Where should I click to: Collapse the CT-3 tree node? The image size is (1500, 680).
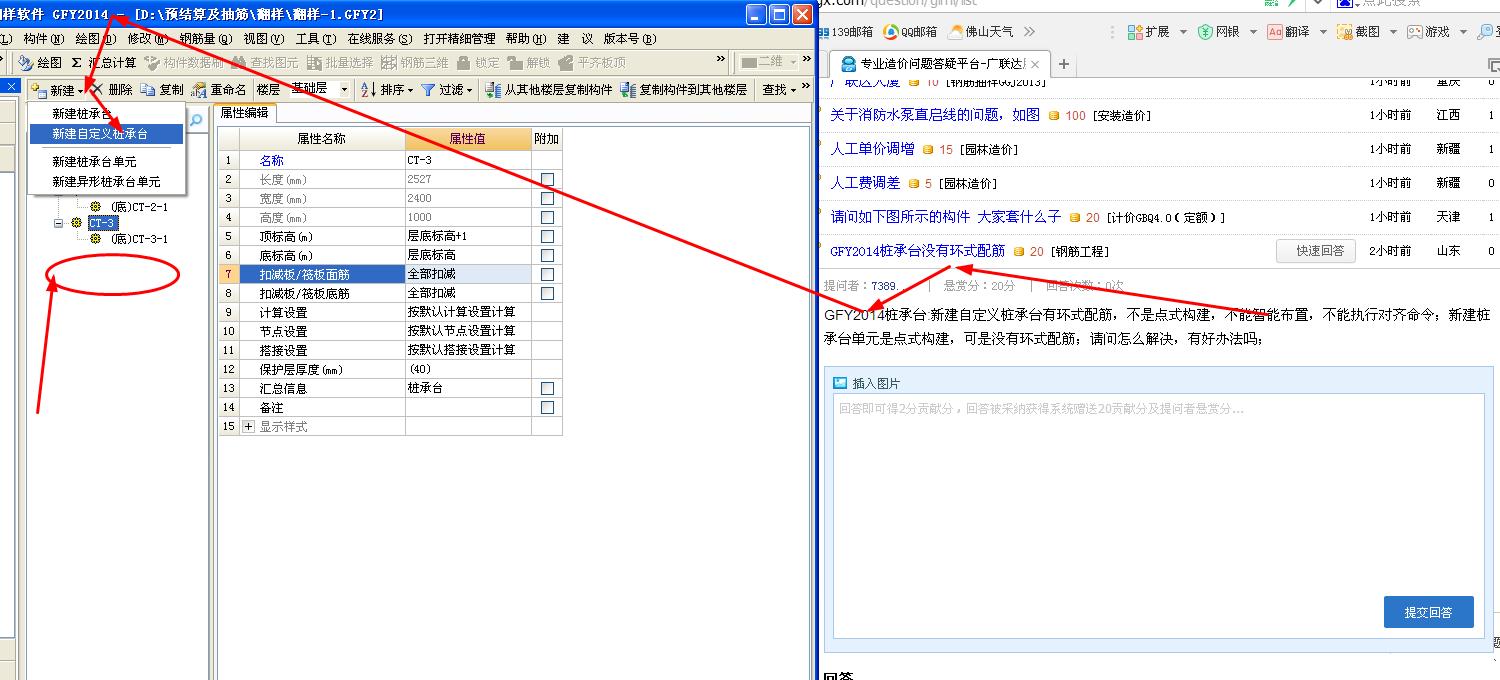click(x=59, y=223)
